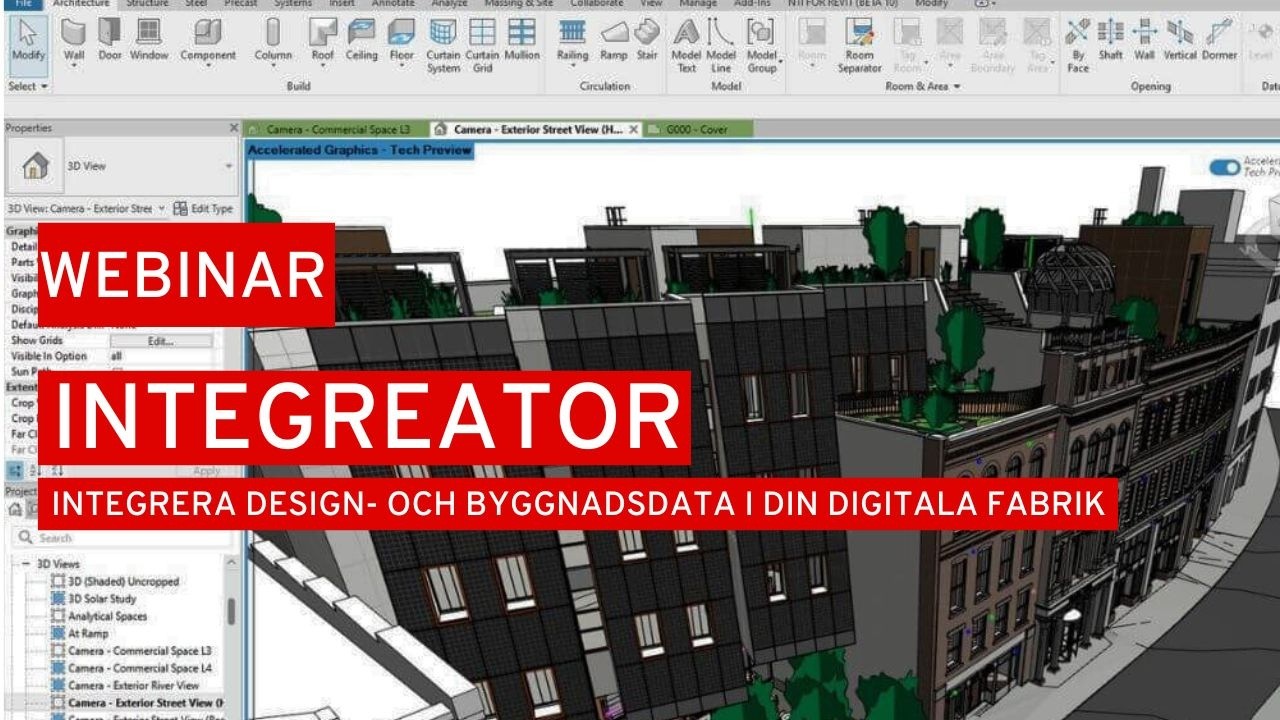Open the Manage ribbon tab
The image size is (1280, 720).
point(697,4)
